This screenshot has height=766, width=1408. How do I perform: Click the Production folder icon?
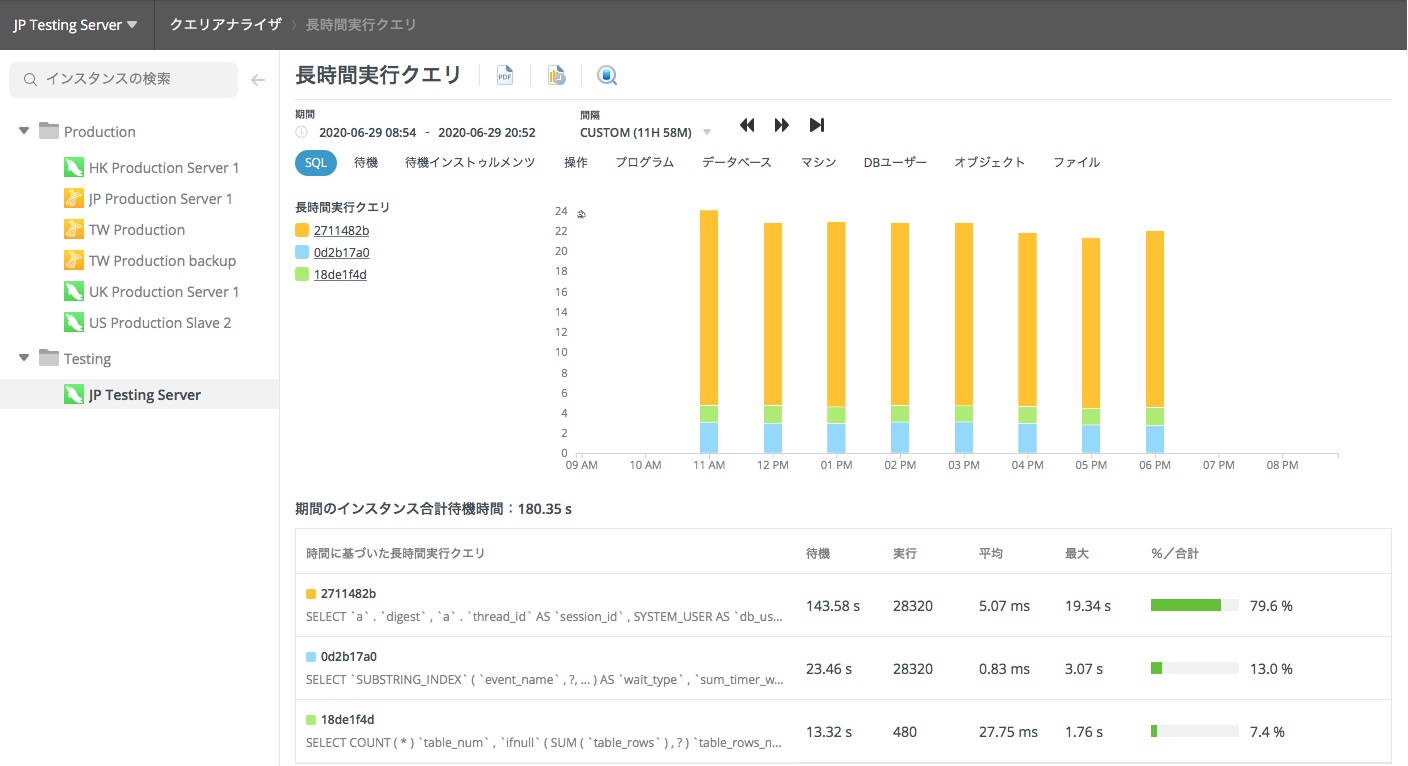(x=48, y=131)
